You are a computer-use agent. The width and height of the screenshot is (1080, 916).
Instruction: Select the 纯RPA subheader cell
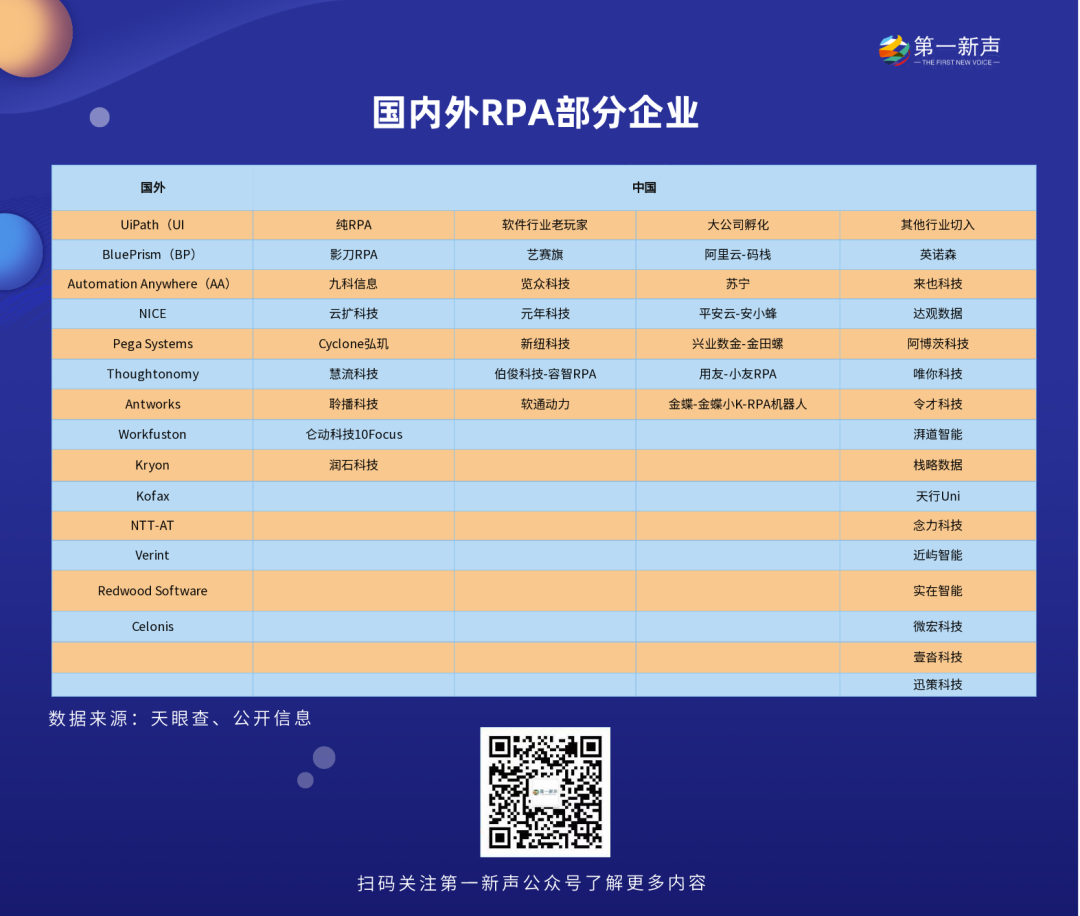(353, 225)
